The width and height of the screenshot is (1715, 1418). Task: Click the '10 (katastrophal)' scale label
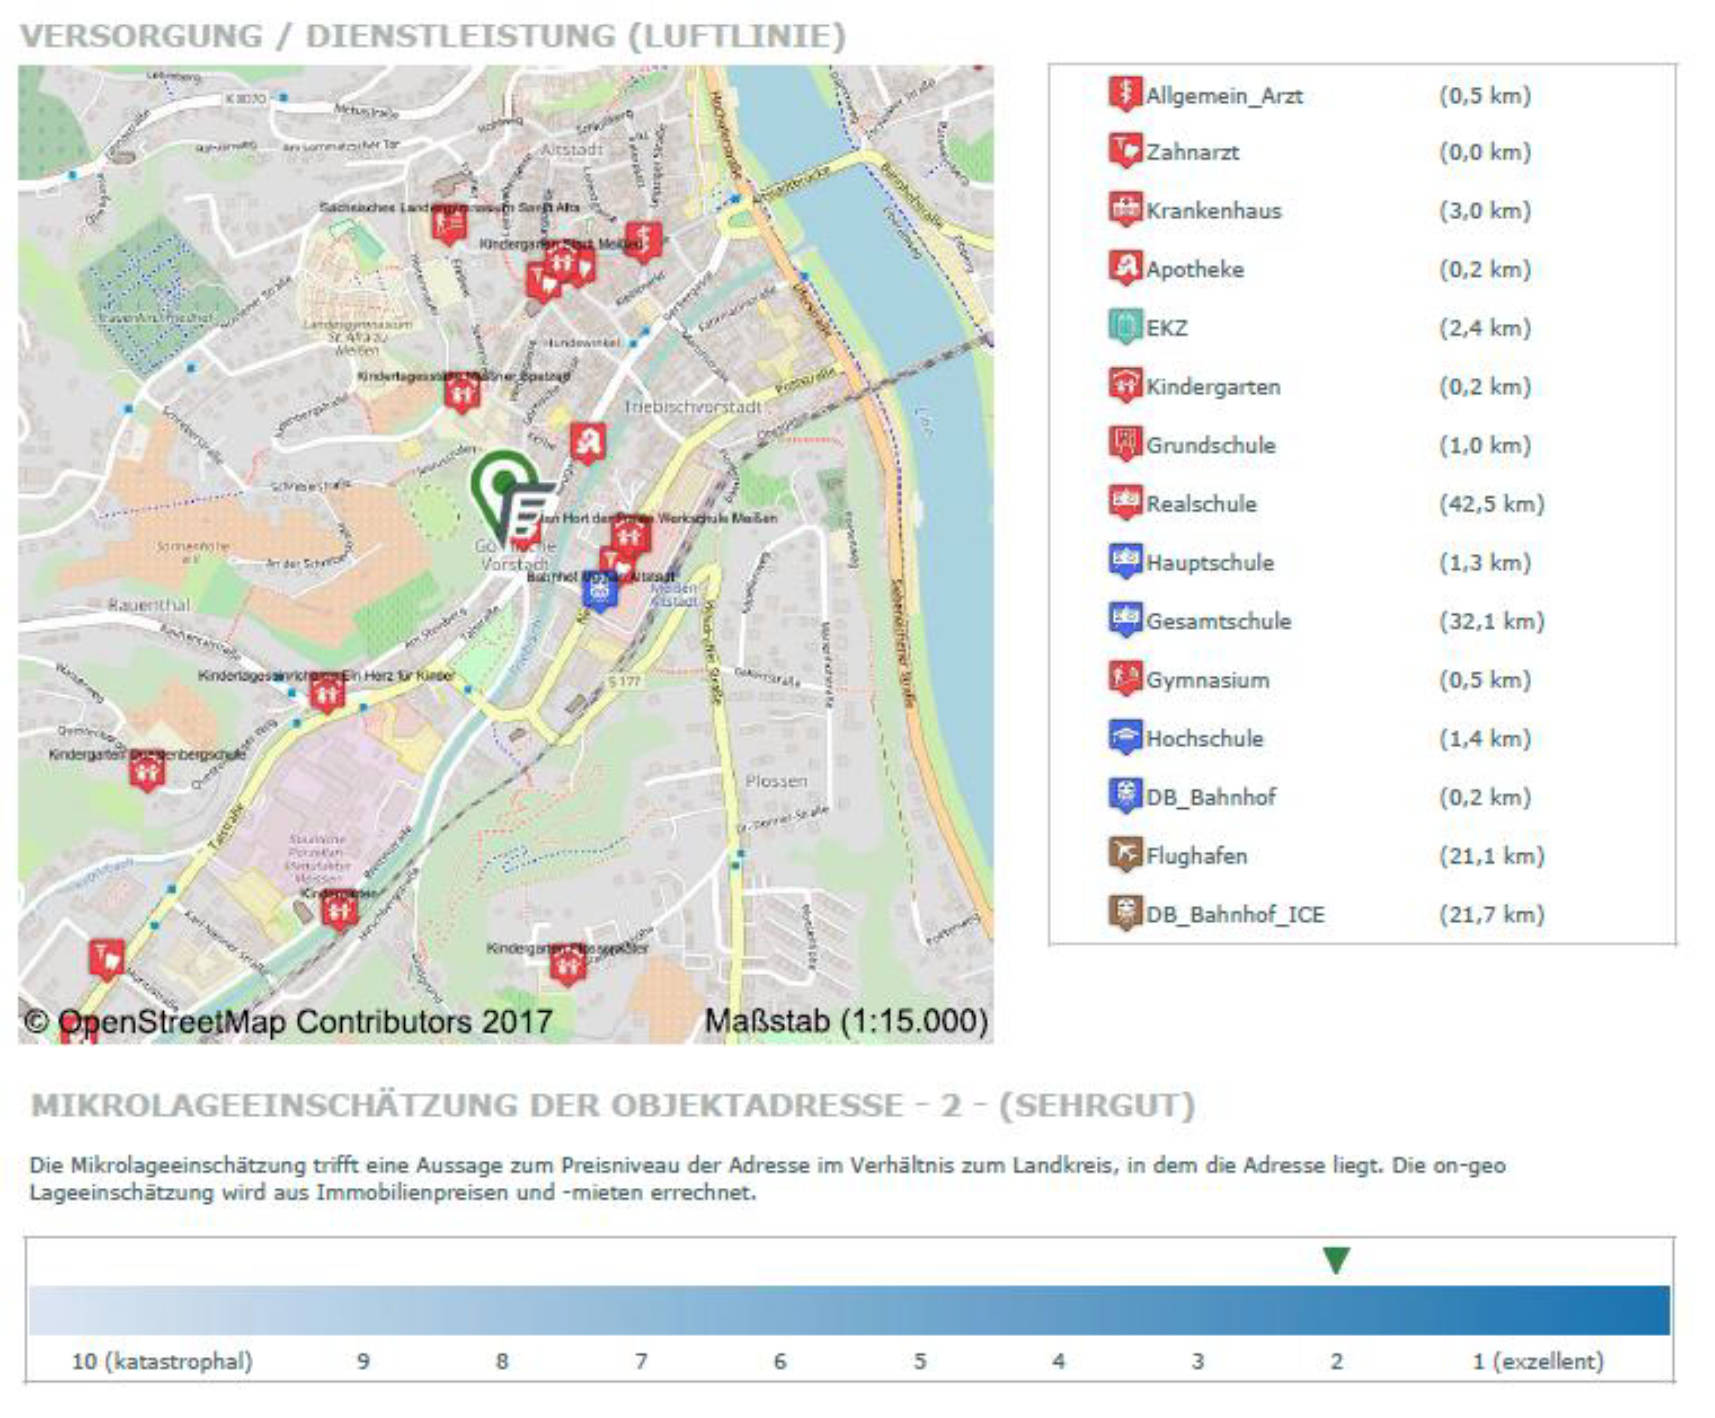click(x=162, y=1361)
